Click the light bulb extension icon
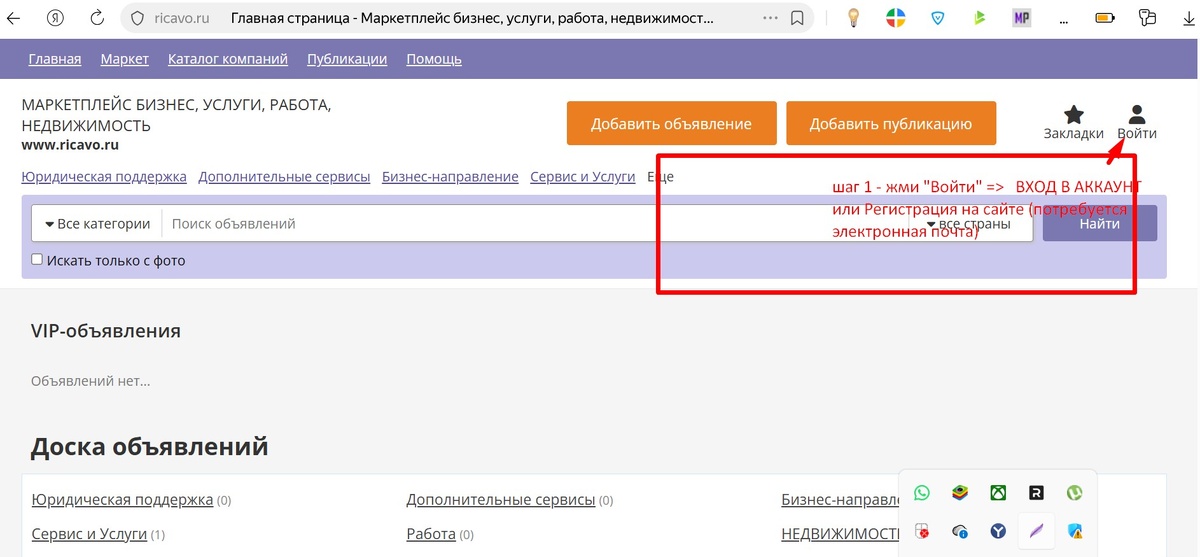This screenshot has height=557, width=1200. [x=854, y=17]
